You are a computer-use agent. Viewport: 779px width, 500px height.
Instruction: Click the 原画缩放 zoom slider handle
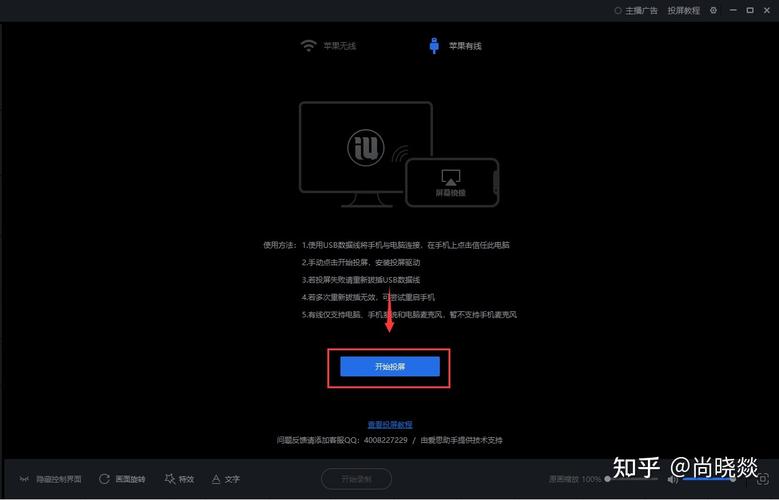(607, 479)
